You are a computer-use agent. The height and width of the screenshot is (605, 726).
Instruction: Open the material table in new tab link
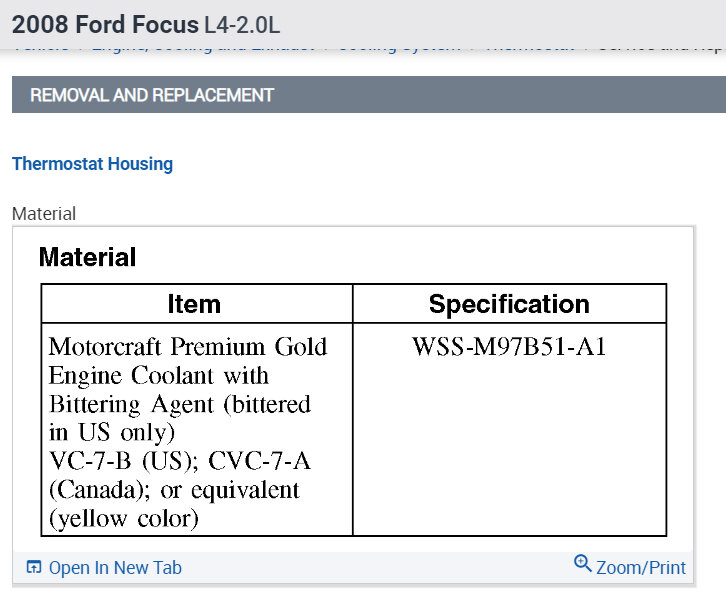point(115,568)
